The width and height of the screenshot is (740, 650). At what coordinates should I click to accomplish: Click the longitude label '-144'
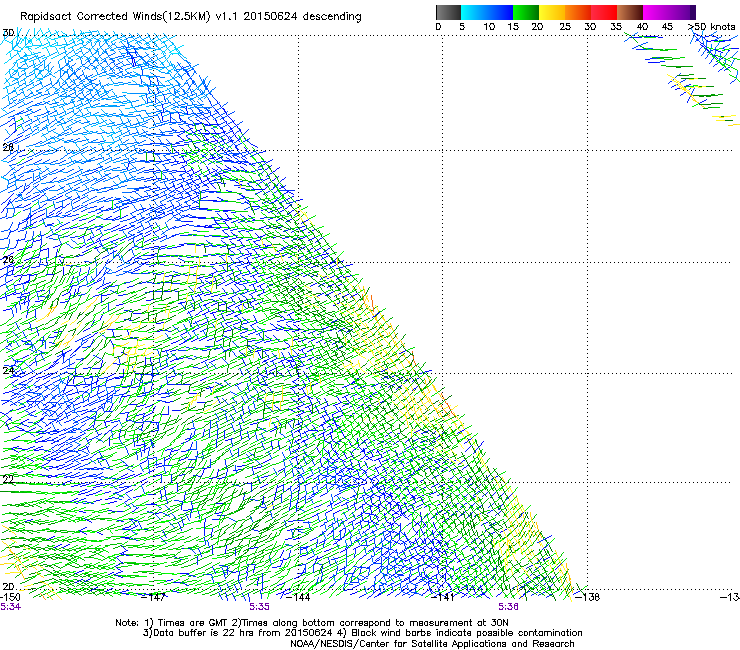click(298, 597)
